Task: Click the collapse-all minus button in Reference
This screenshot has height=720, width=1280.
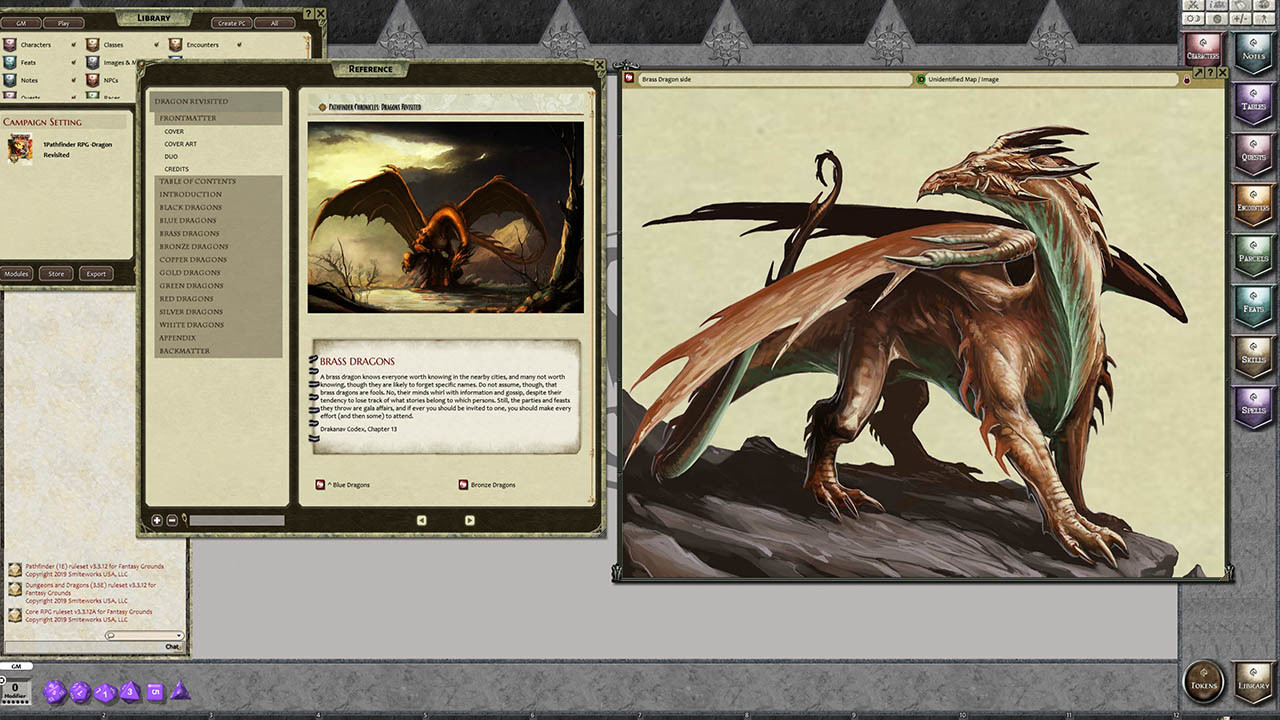Action: pyautogui.click(x=172, y=520)
